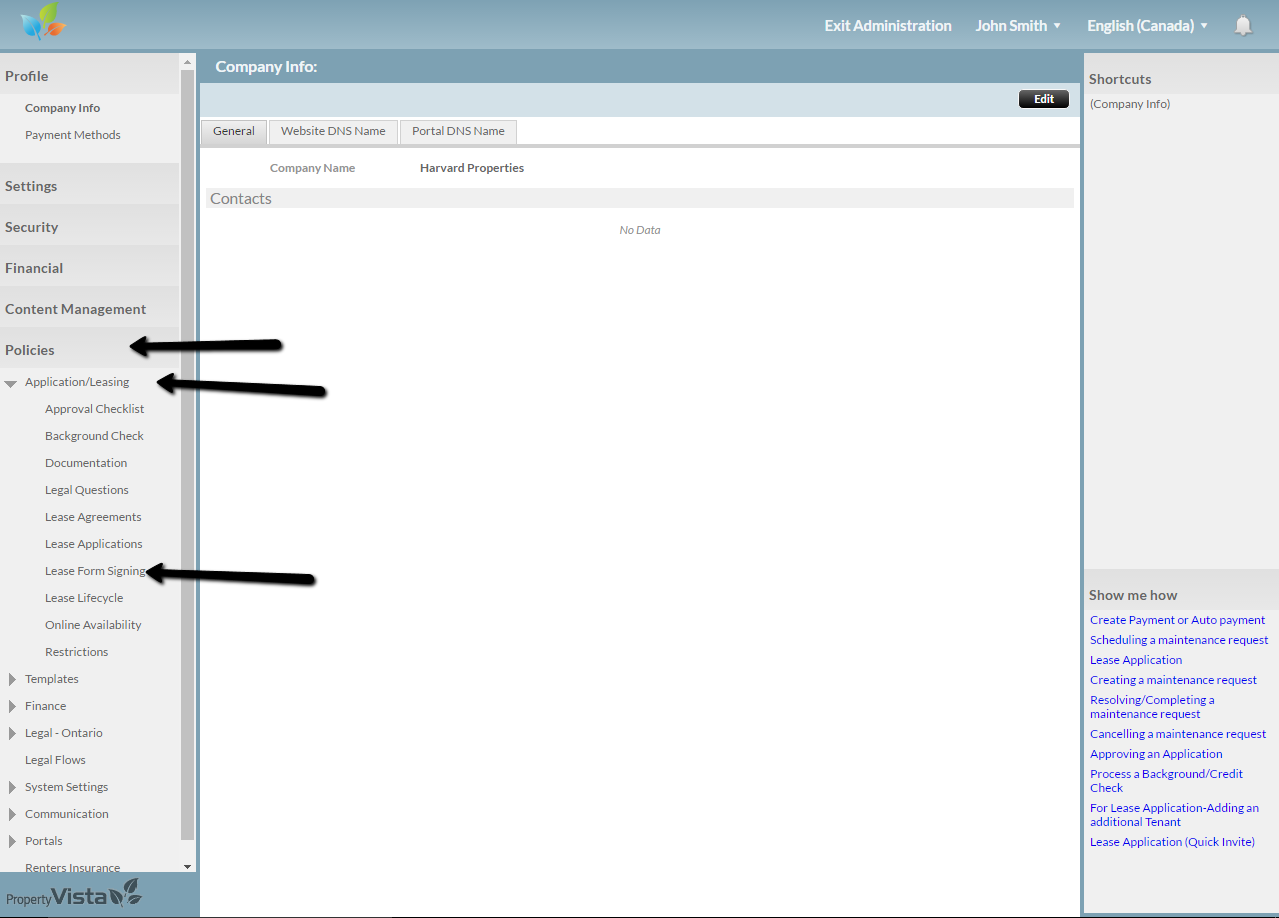Switch to the Website DNS Name tab
The width and height of the screenshot is (1279, 918).
[333, 131]
